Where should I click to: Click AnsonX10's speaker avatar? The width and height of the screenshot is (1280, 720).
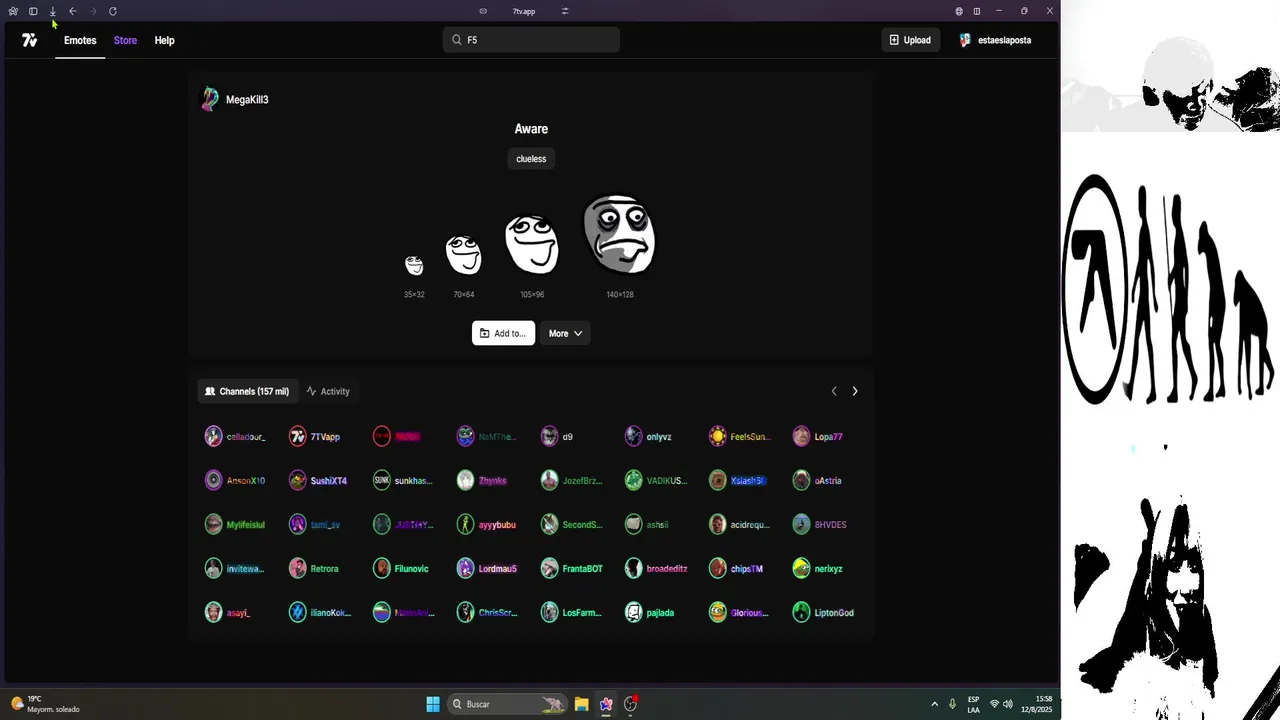pyautogui.click(x=213, y=480)
